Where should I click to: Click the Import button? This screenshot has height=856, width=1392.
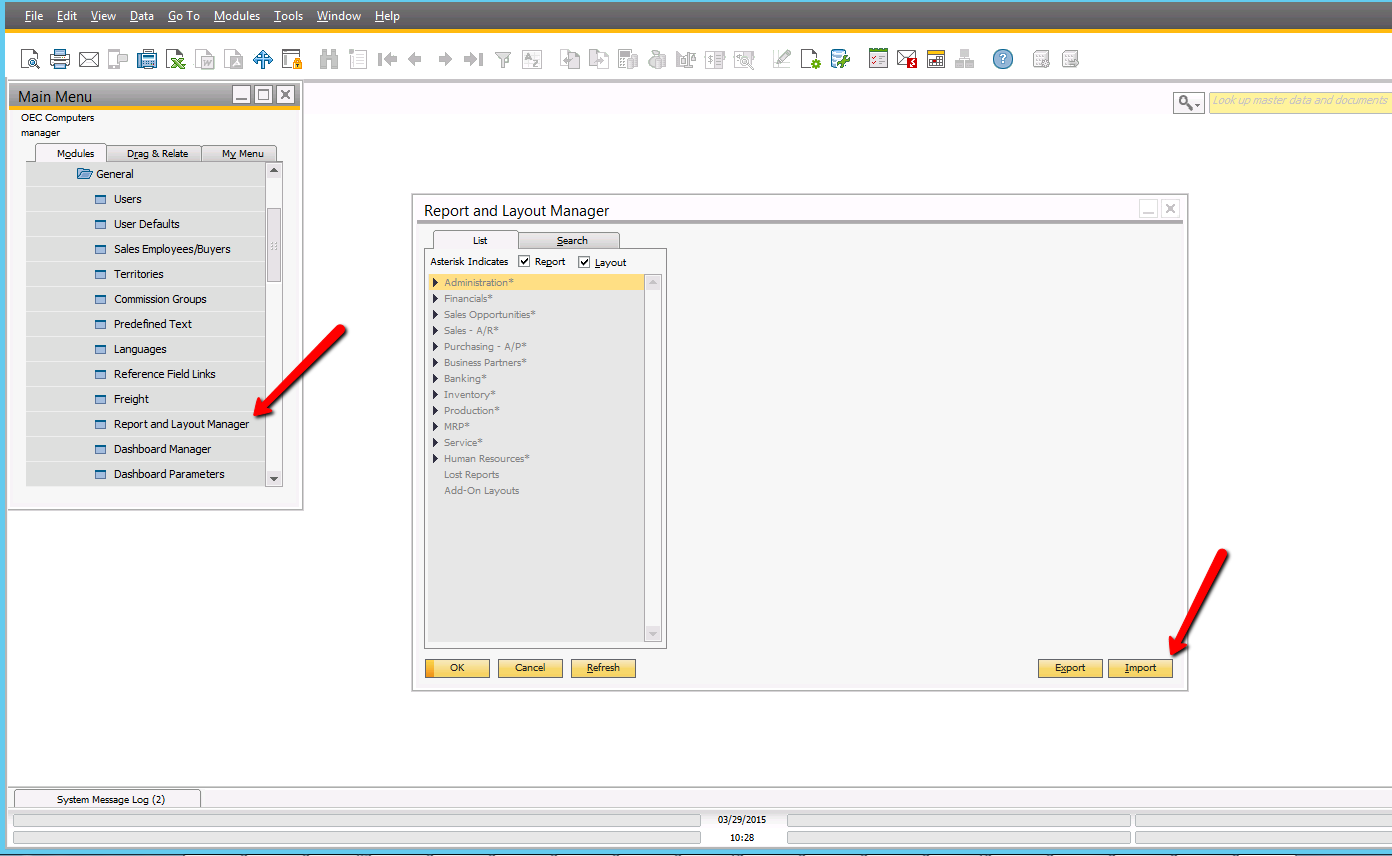pyautogui.click(x=1140, y=668)
